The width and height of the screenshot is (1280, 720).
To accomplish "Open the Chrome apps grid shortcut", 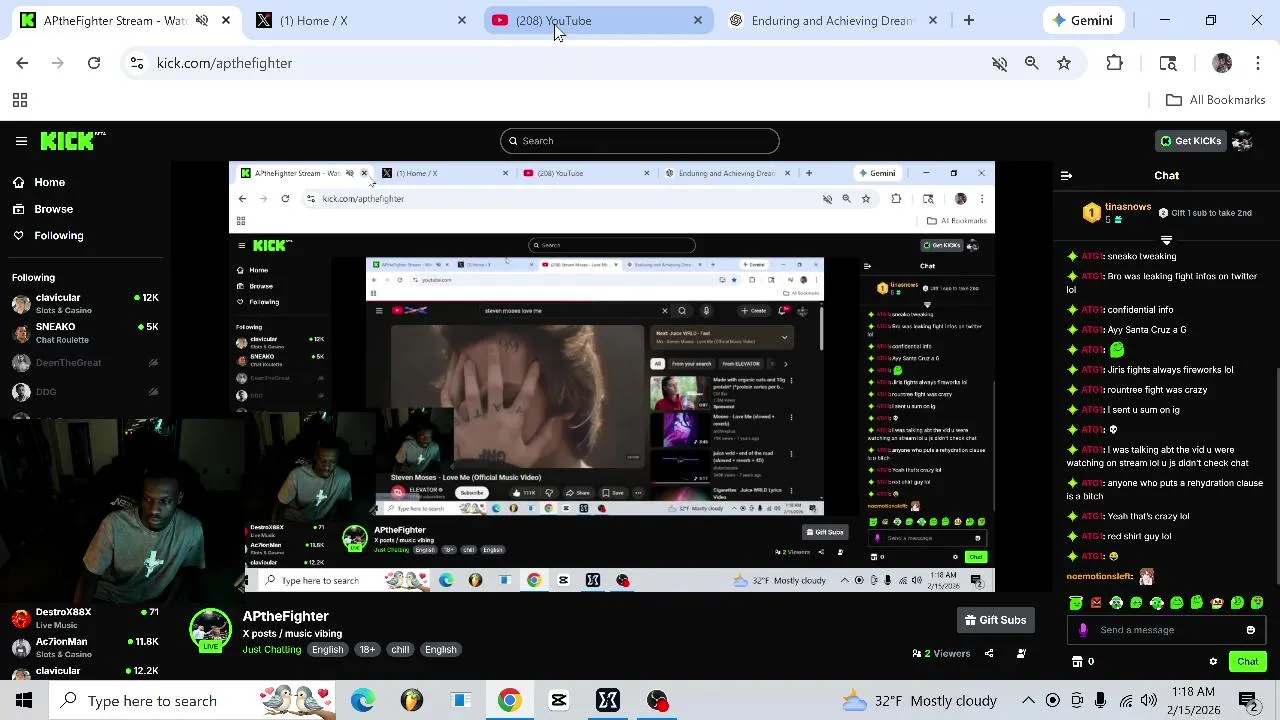I will click(19, 100).
